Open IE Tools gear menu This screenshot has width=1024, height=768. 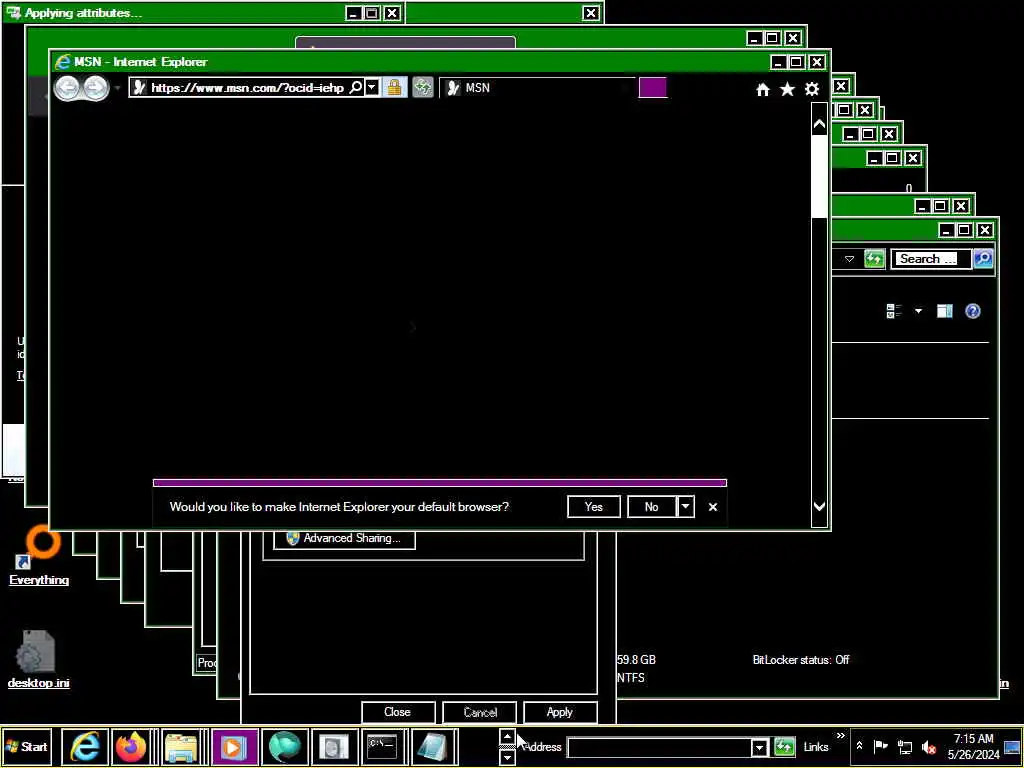point(812,89)
